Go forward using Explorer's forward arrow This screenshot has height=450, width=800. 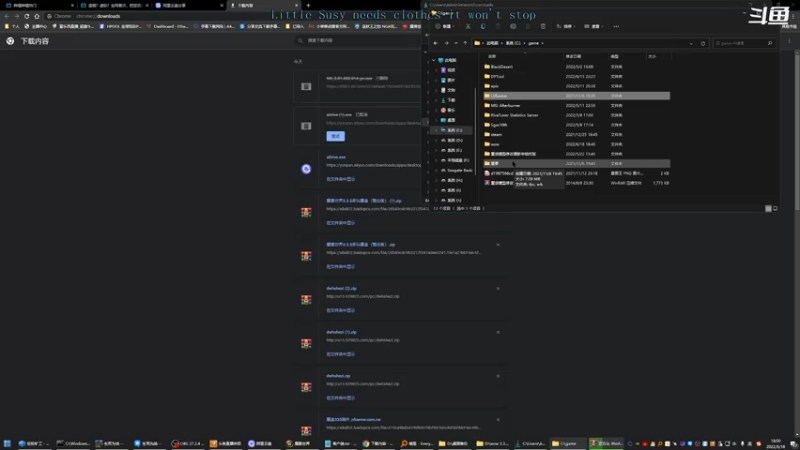click(446, 43)
